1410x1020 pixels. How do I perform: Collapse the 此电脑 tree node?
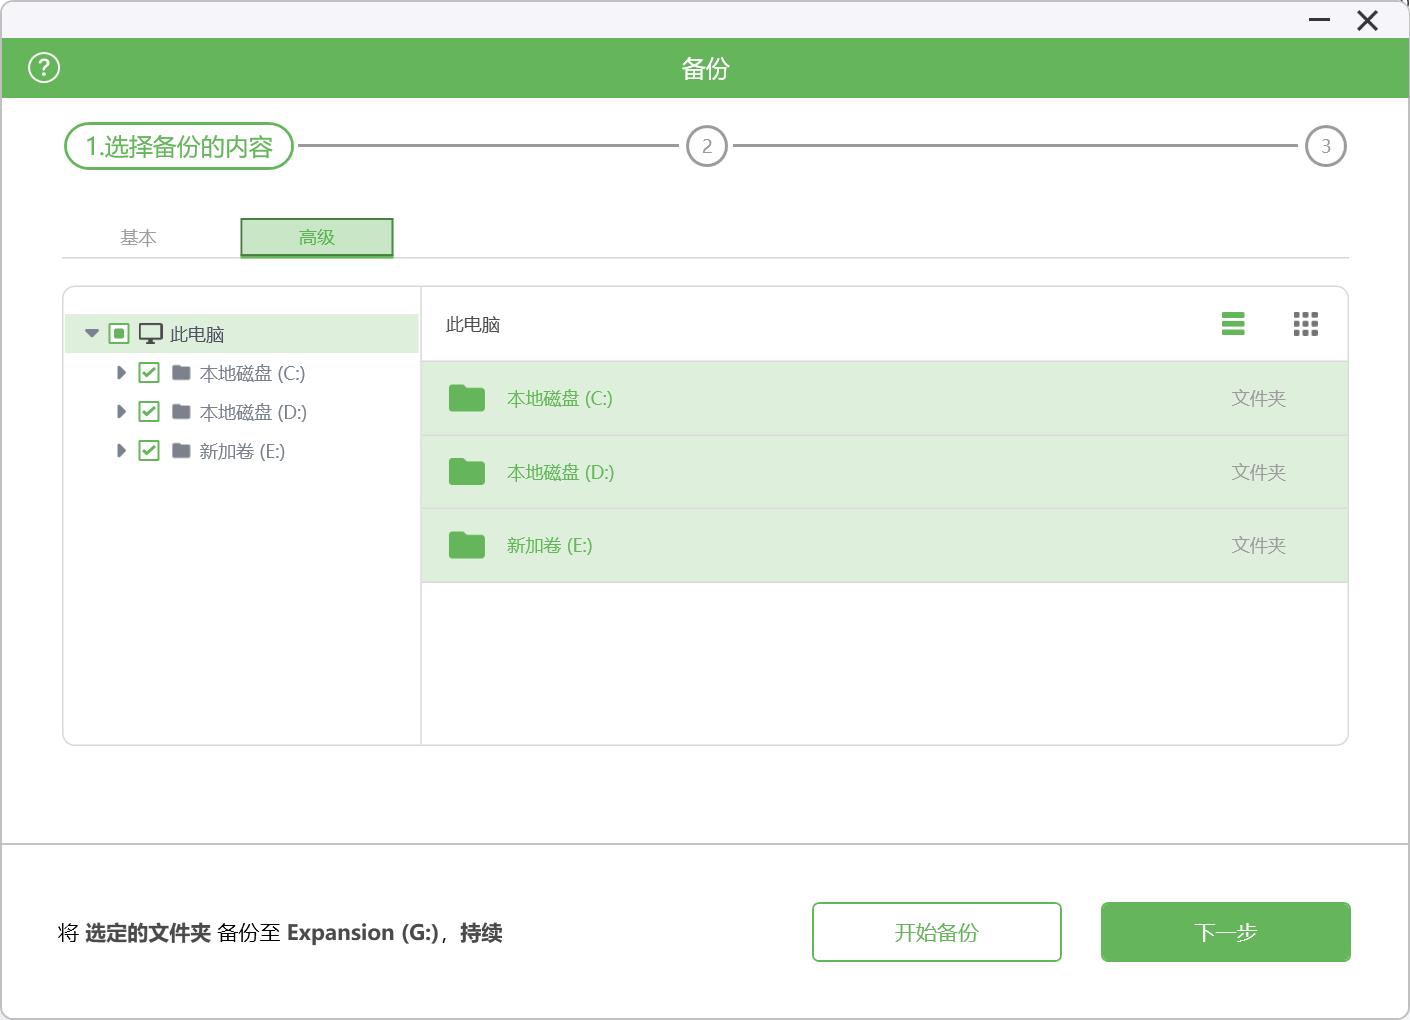[x=92, y=332]
